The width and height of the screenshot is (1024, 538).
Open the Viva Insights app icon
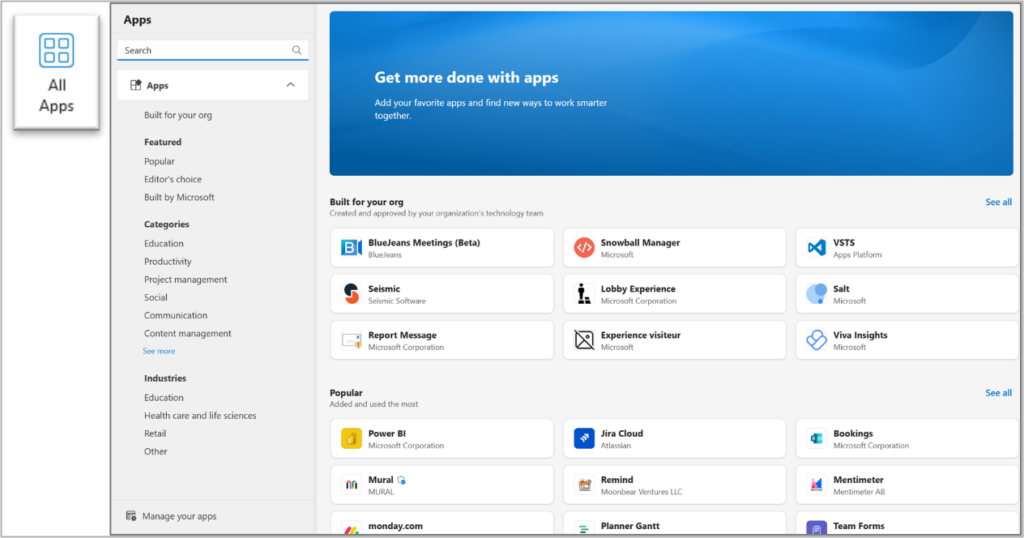coord(816,340)
